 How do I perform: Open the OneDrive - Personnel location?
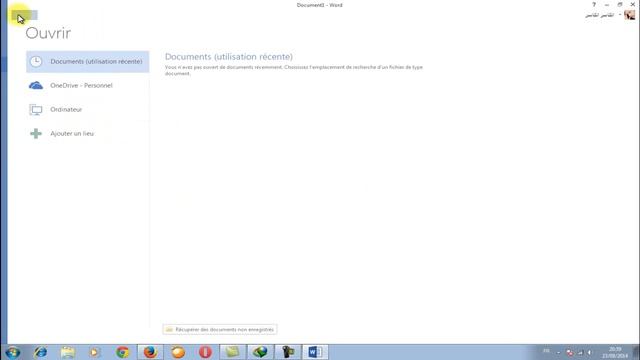87,85
